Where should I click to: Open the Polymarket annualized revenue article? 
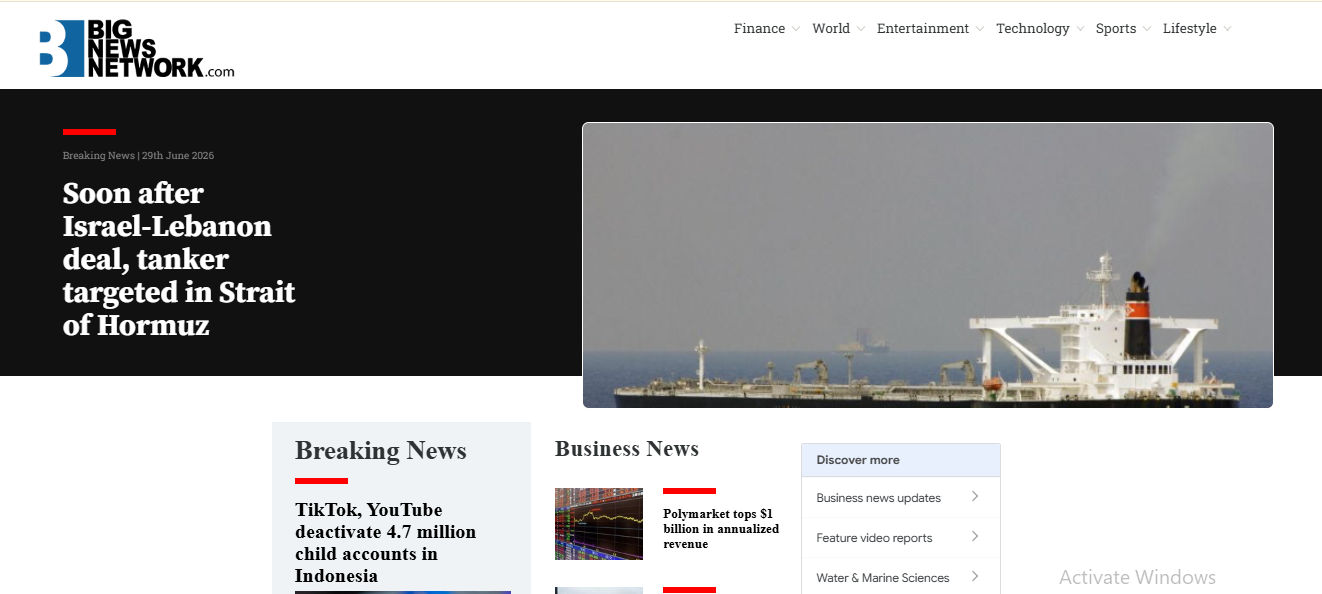coord(721,529)
